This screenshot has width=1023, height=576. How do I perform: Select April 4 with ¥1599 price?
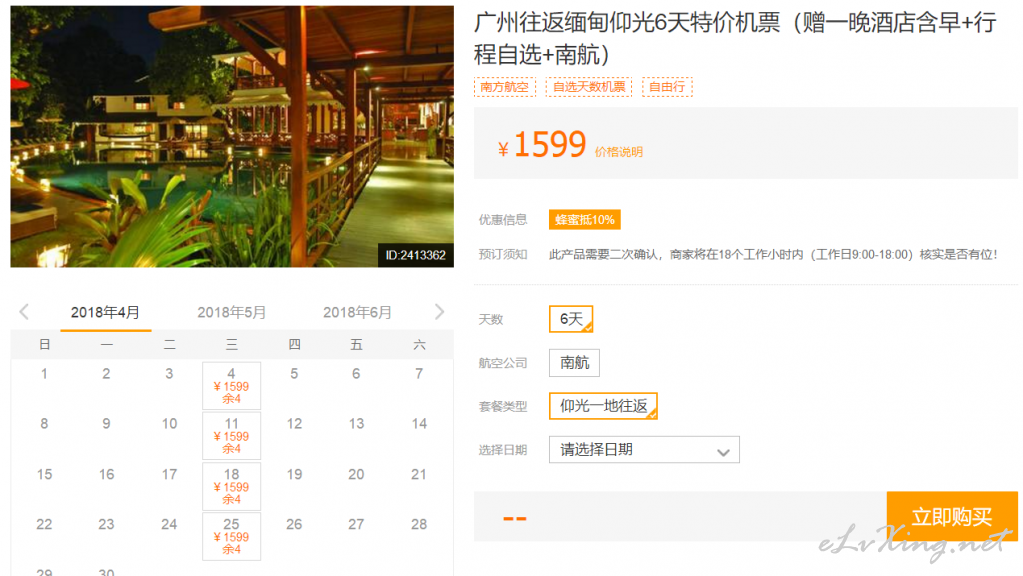(232, 386)
